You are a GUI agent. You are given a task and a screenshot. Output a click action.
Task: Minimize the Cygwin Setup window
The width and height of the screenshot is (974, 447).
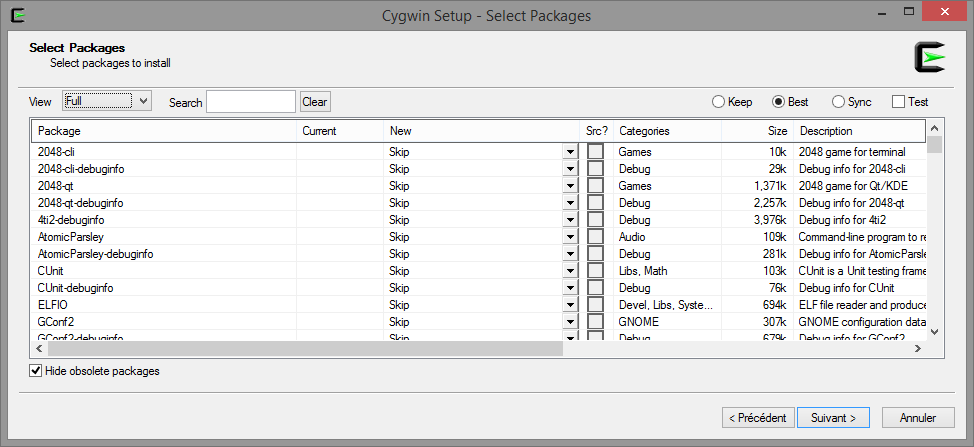coord(881,12)
